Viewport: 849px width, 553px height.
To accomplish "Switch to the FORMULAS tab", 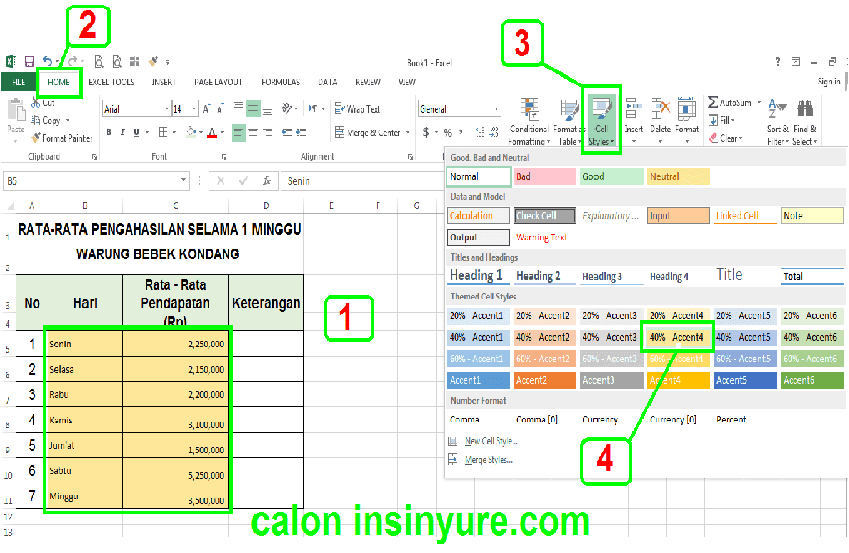I will [x=280, y=82].
